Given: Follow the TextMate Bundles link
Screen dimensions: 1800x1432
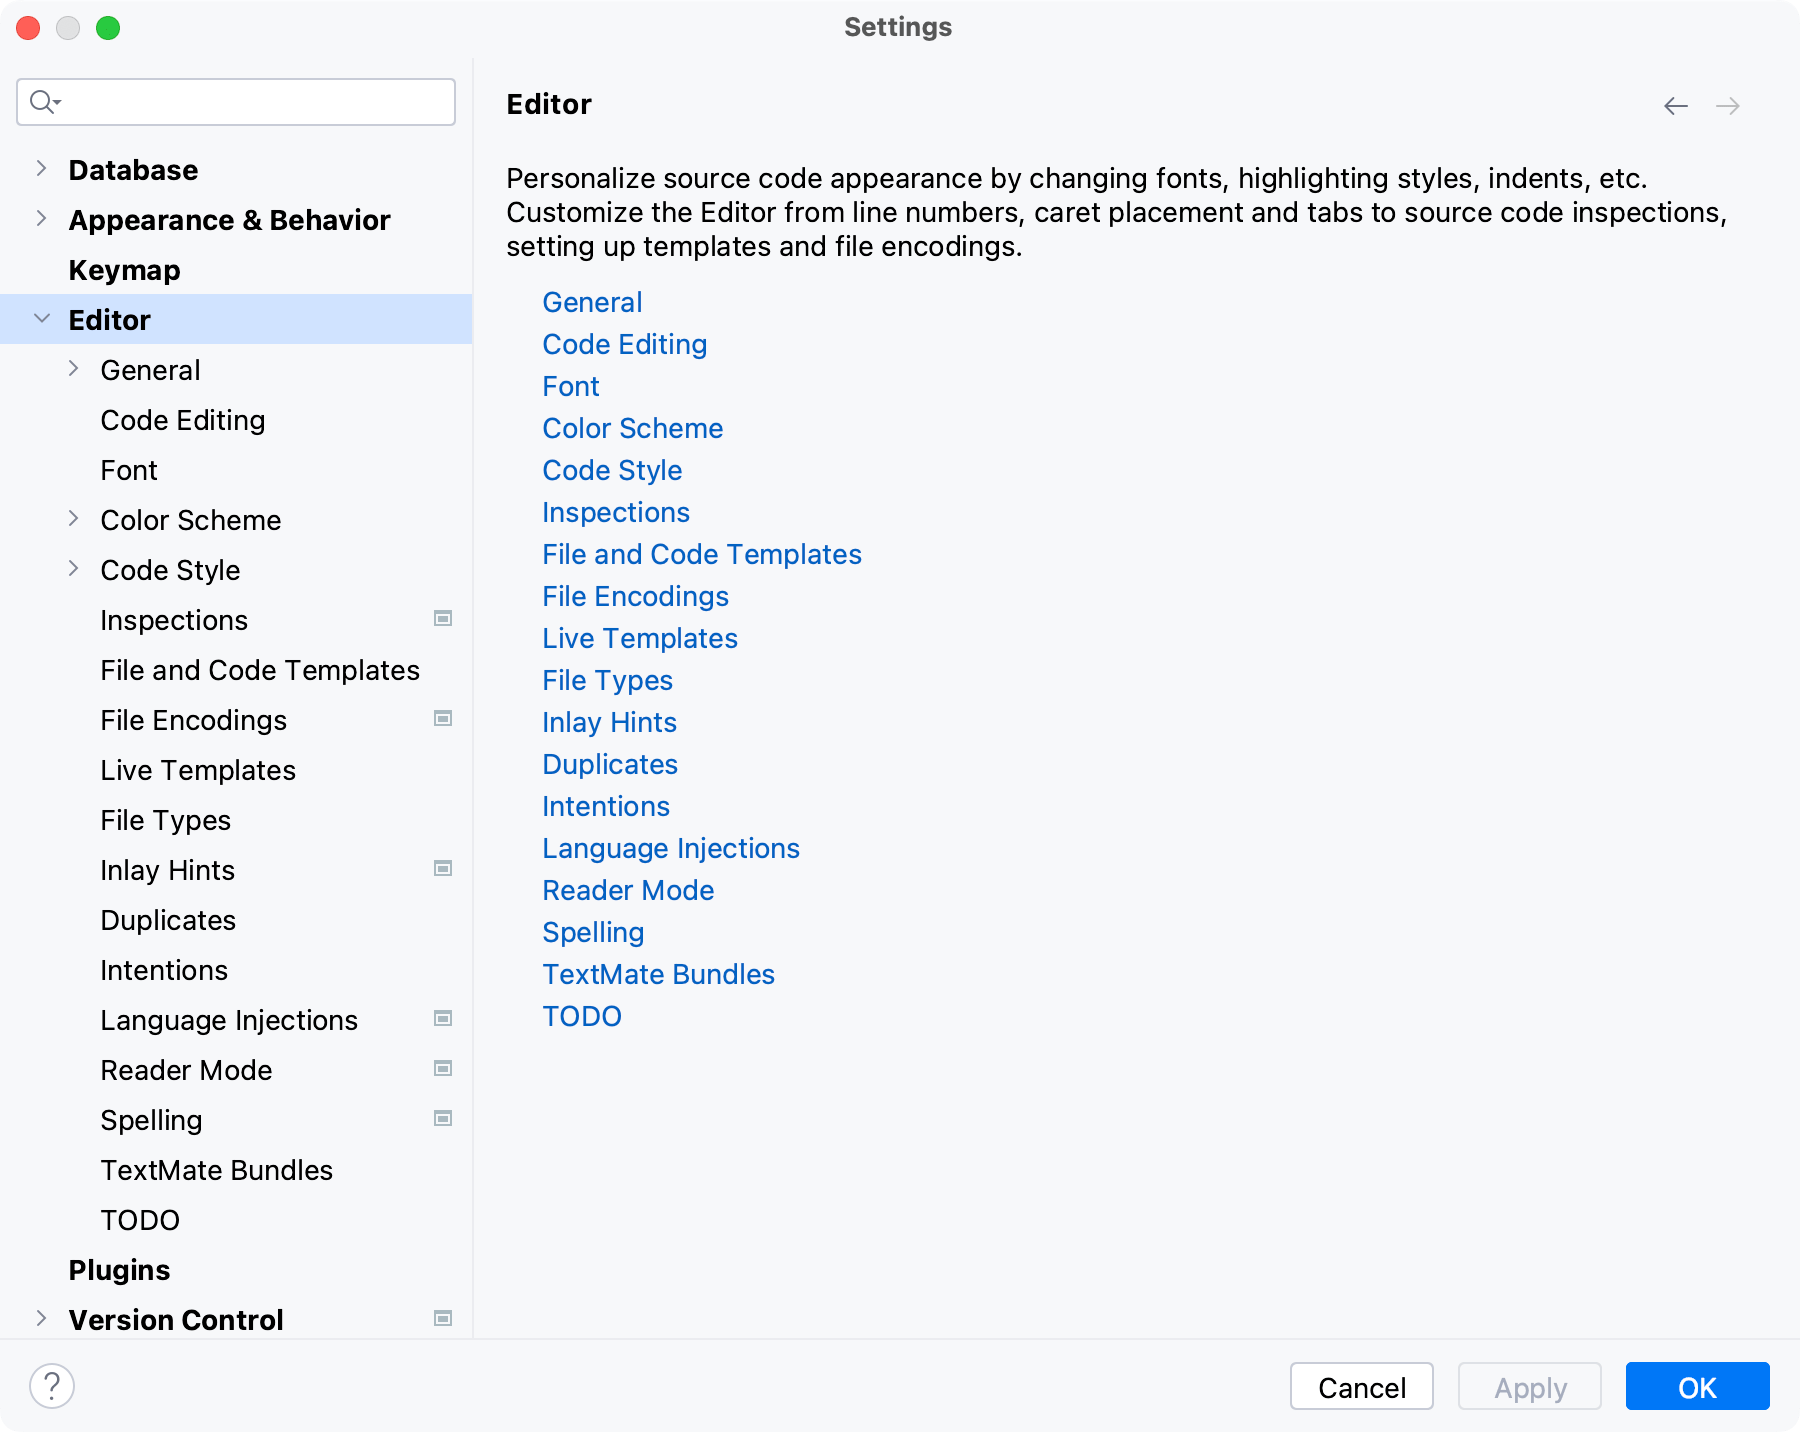Looking at the screenshot, I should (658, 974).
